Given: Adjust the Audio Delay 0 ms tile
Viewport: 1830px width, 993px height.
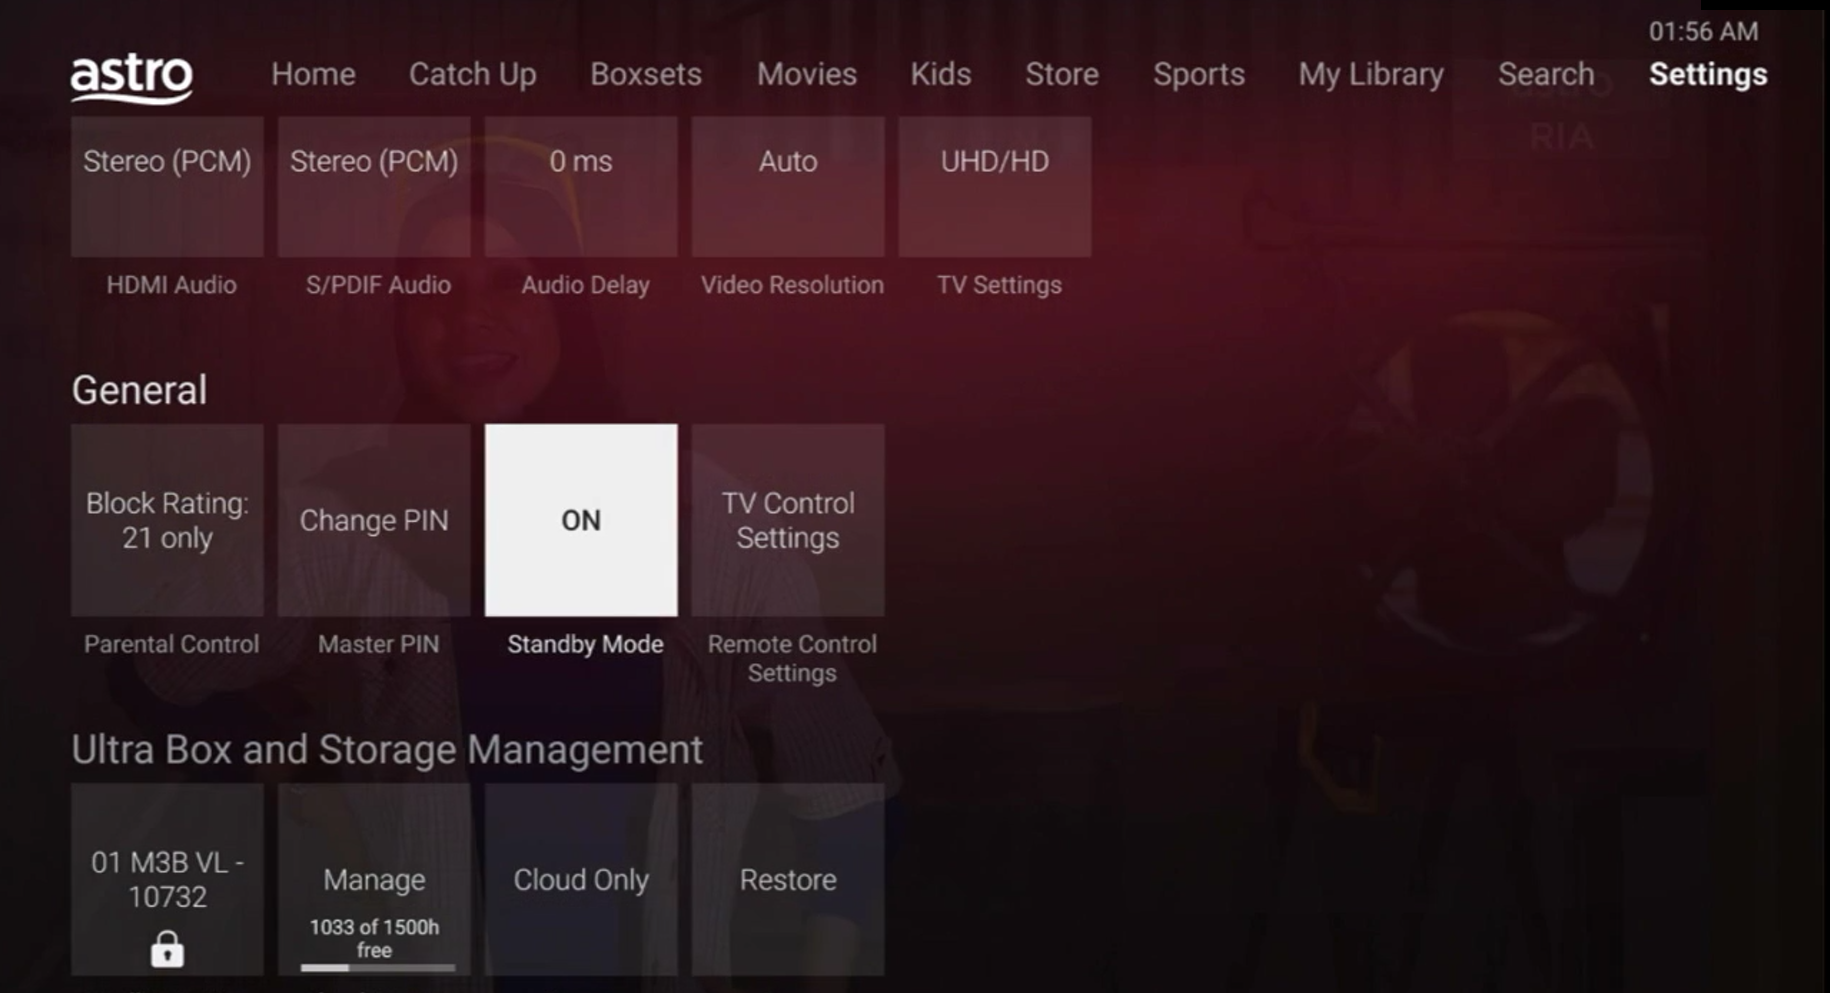Looking at the screenshot, I should [x=581, y=186].
